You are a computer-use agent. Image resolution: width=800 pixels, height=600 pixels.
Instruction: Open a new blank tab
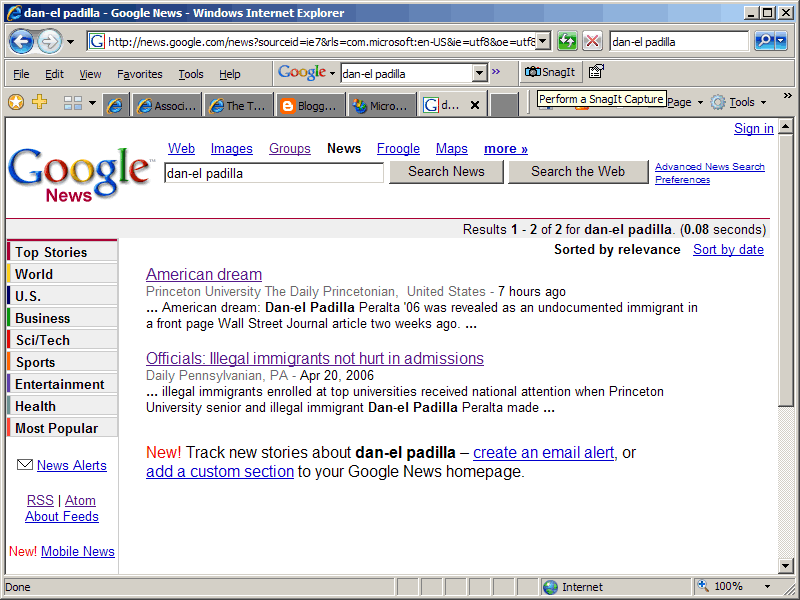[x=504, y=105]
